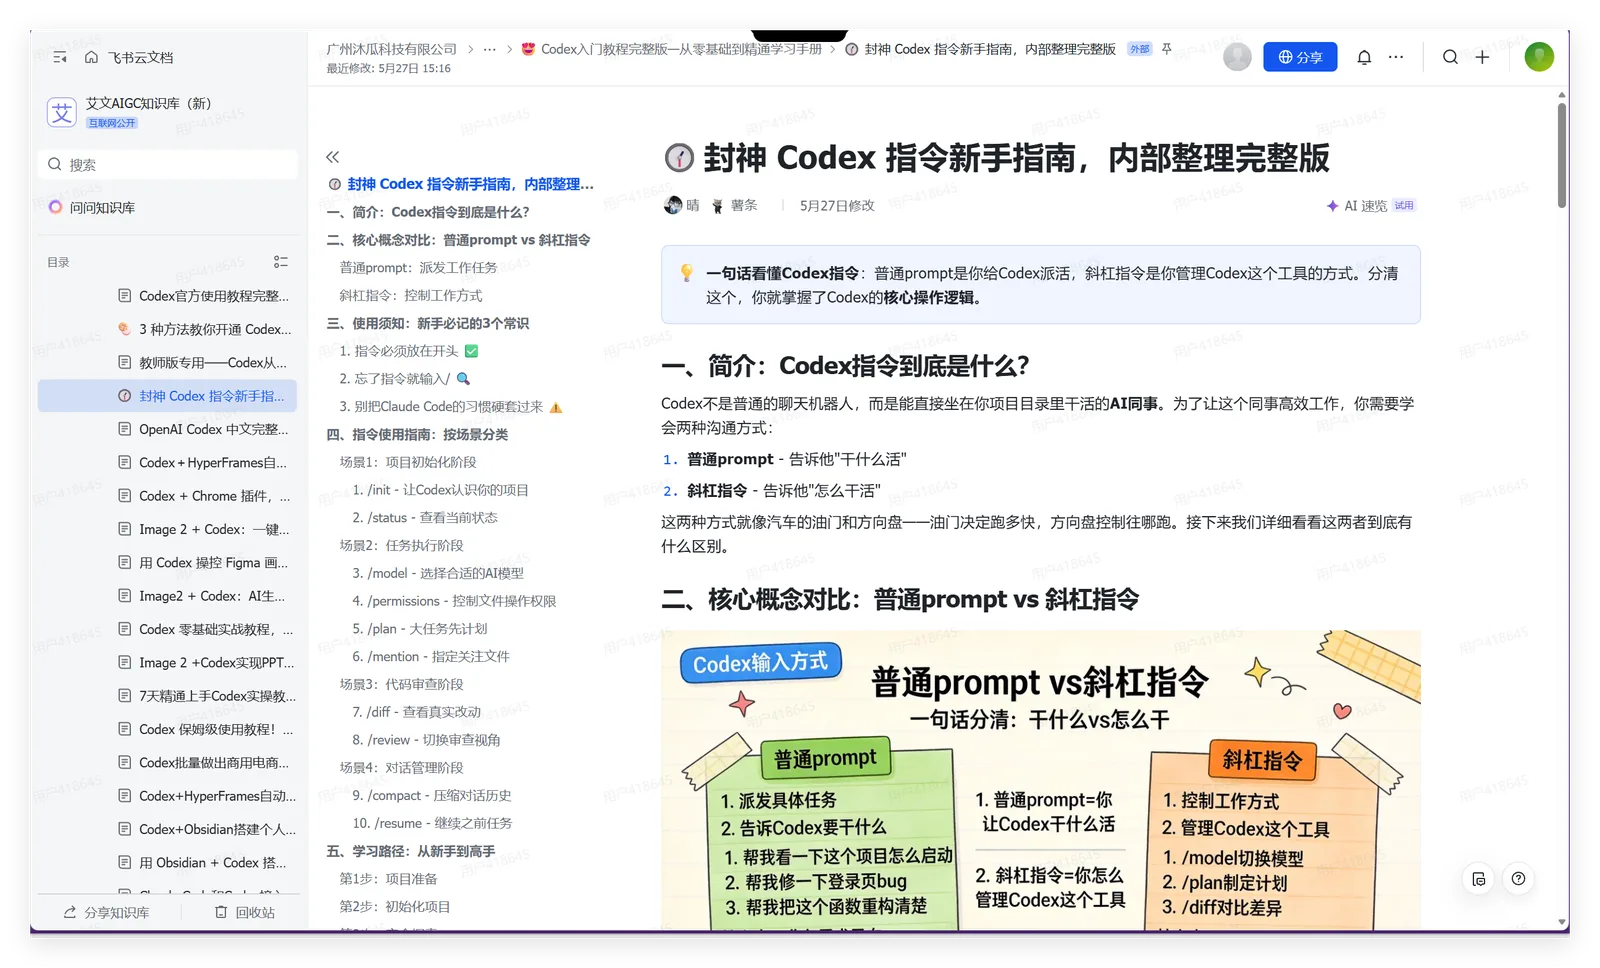Open more options ellipsis in header
Viewport: 1600px width, 968px height.
click(x=1396, y=57)
